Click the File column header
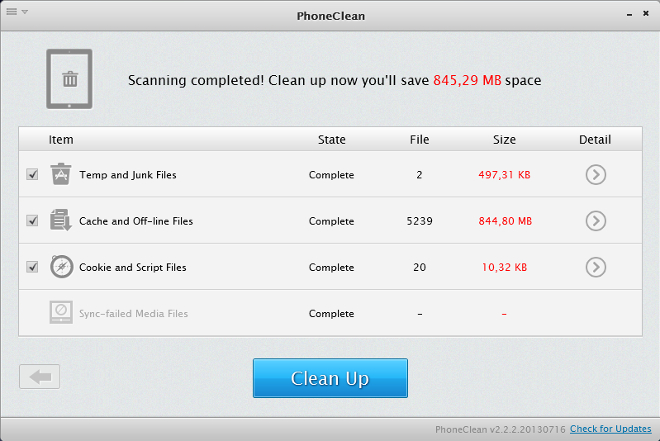660x441 pixels. (x=420, y=140)
